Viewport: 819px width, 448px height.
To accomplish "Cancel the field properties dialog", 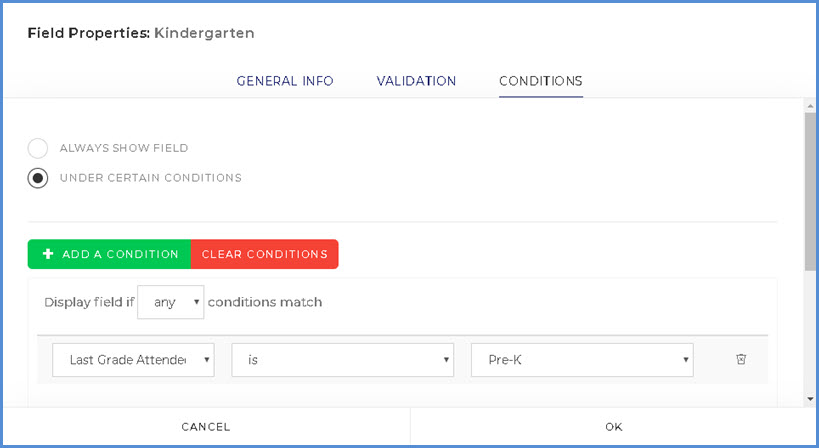I will pyautogui.click(x=206, y=427).
